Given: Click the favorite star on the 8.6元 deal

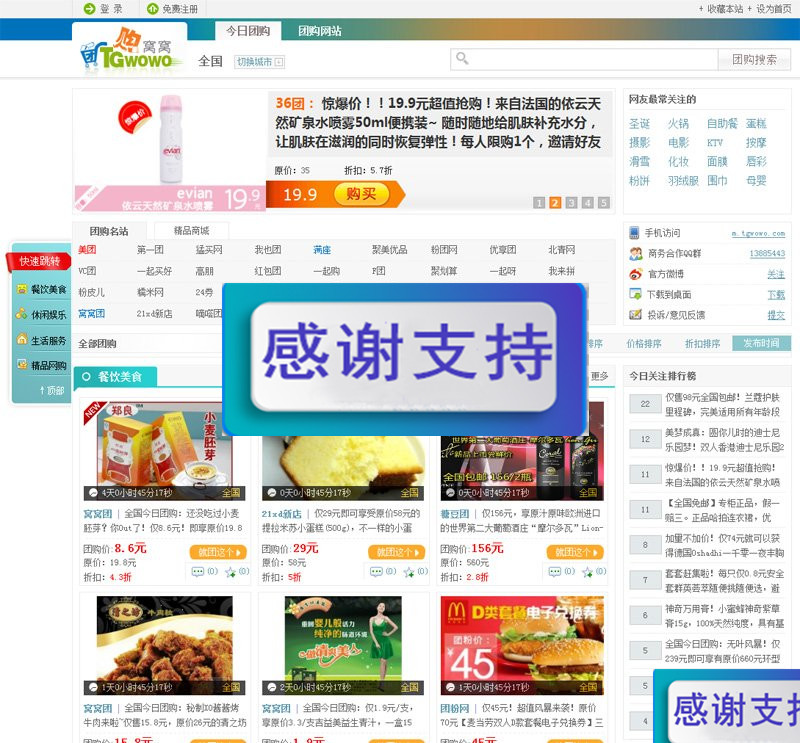Looking at the screenshot, I should tap(231, 572).
